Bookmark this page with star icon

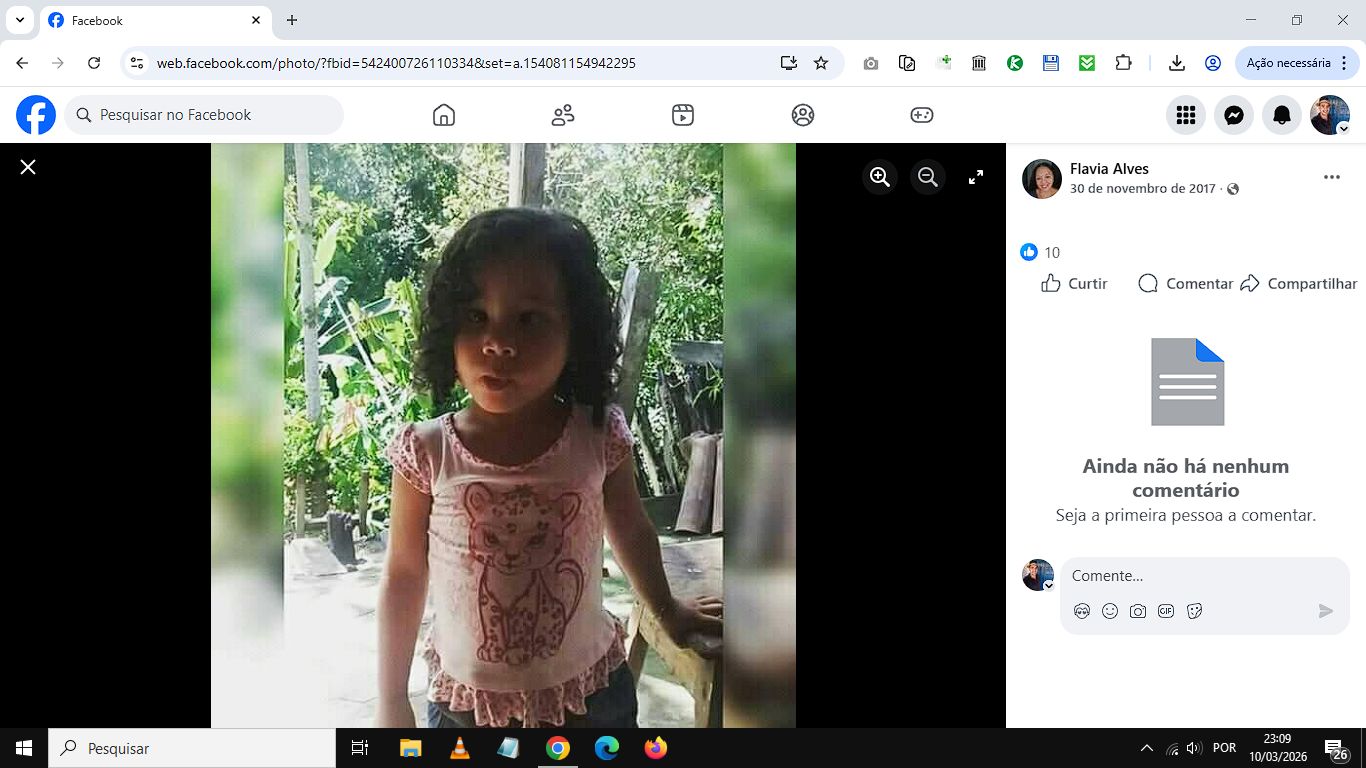click(x=821, y=63)
